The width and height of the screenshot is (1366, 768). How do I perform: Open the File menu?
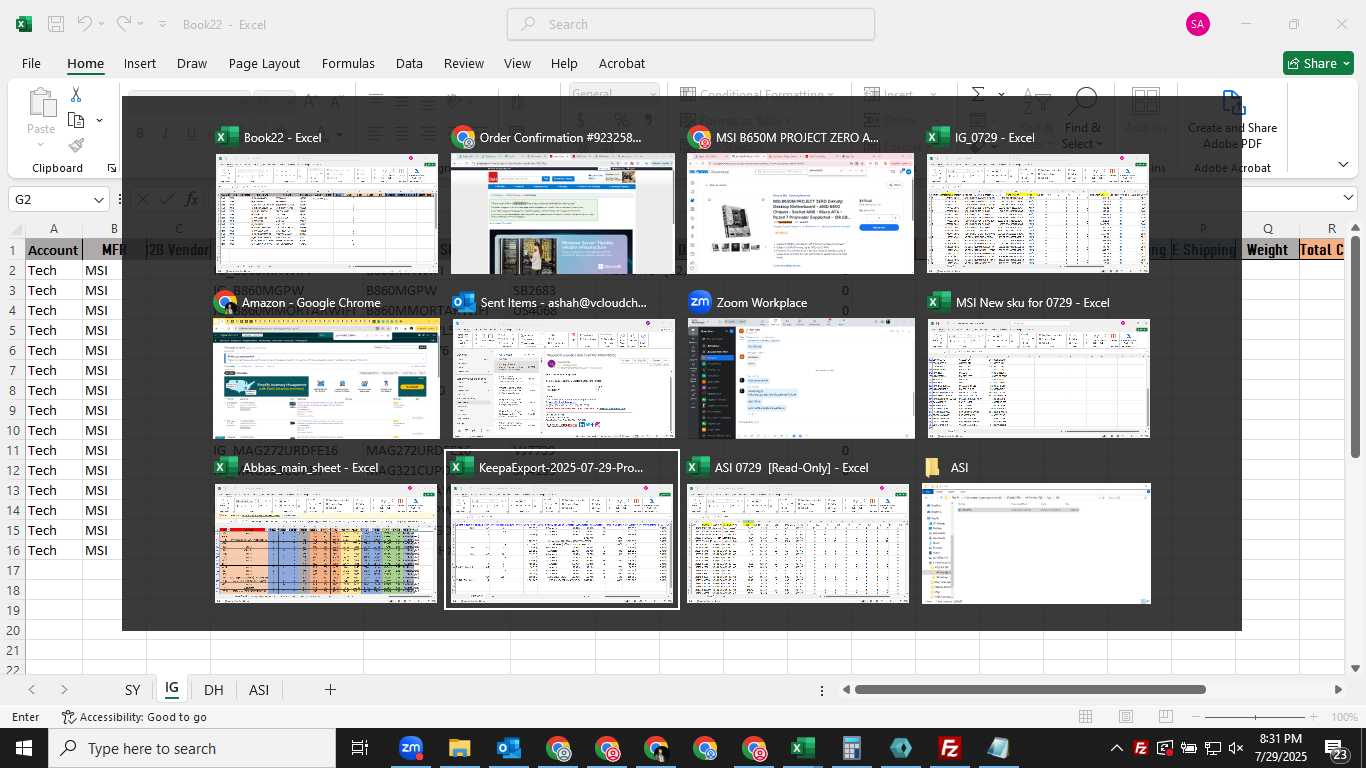click(x=31, y=63)
